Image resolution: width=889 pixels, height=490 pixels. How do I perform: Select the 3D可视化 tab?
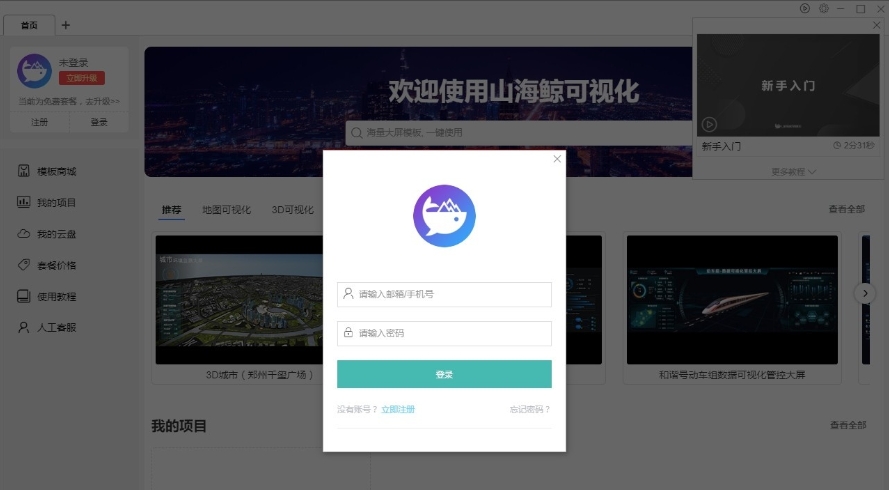tap(293, 210)
